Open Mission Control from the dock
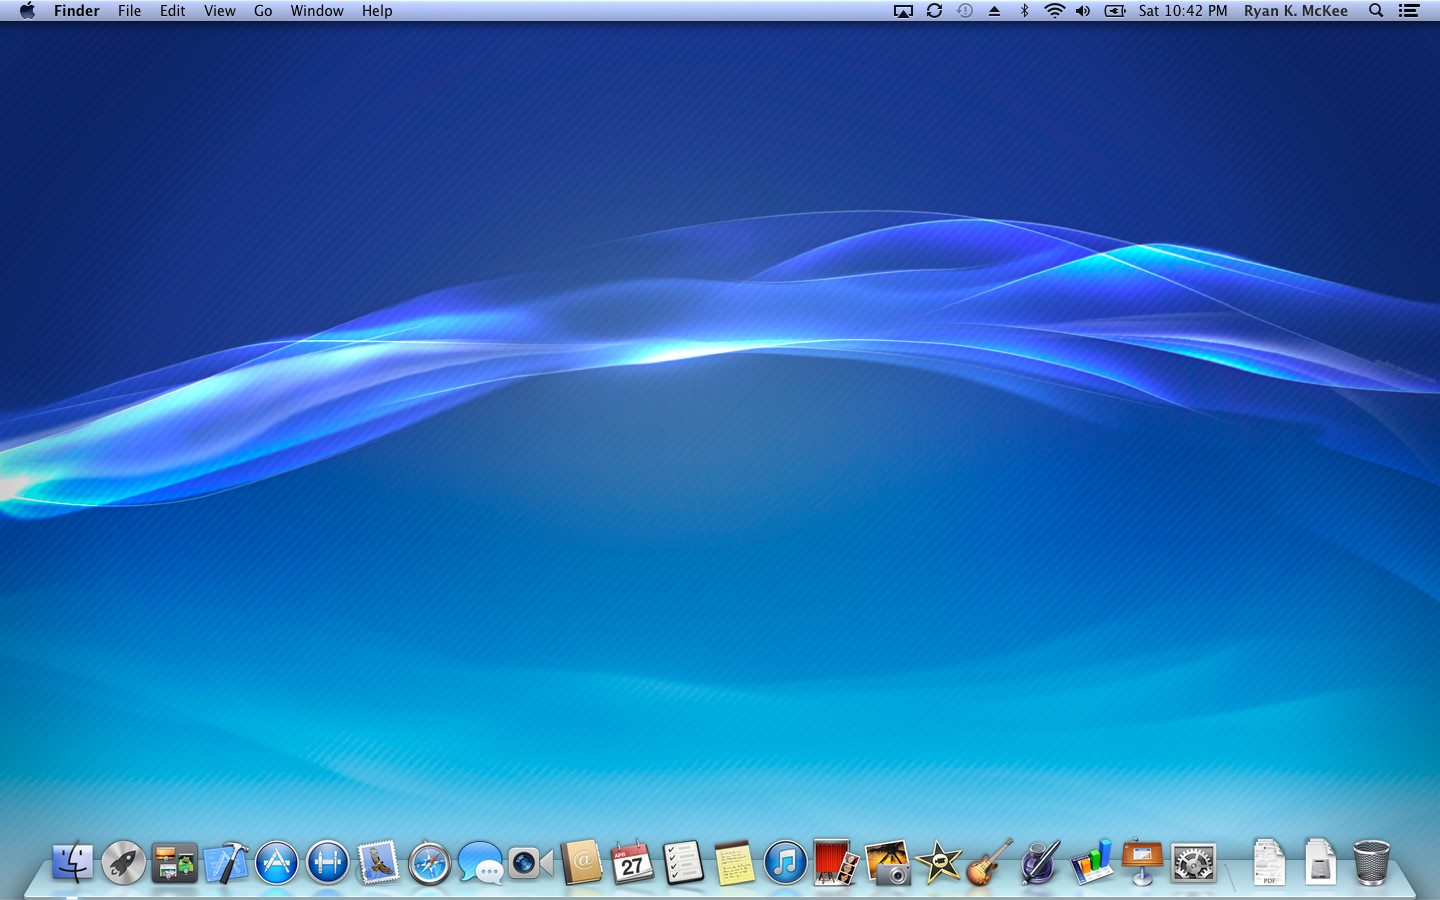This screenshot has width=1440, height=900. click(175, 862)
